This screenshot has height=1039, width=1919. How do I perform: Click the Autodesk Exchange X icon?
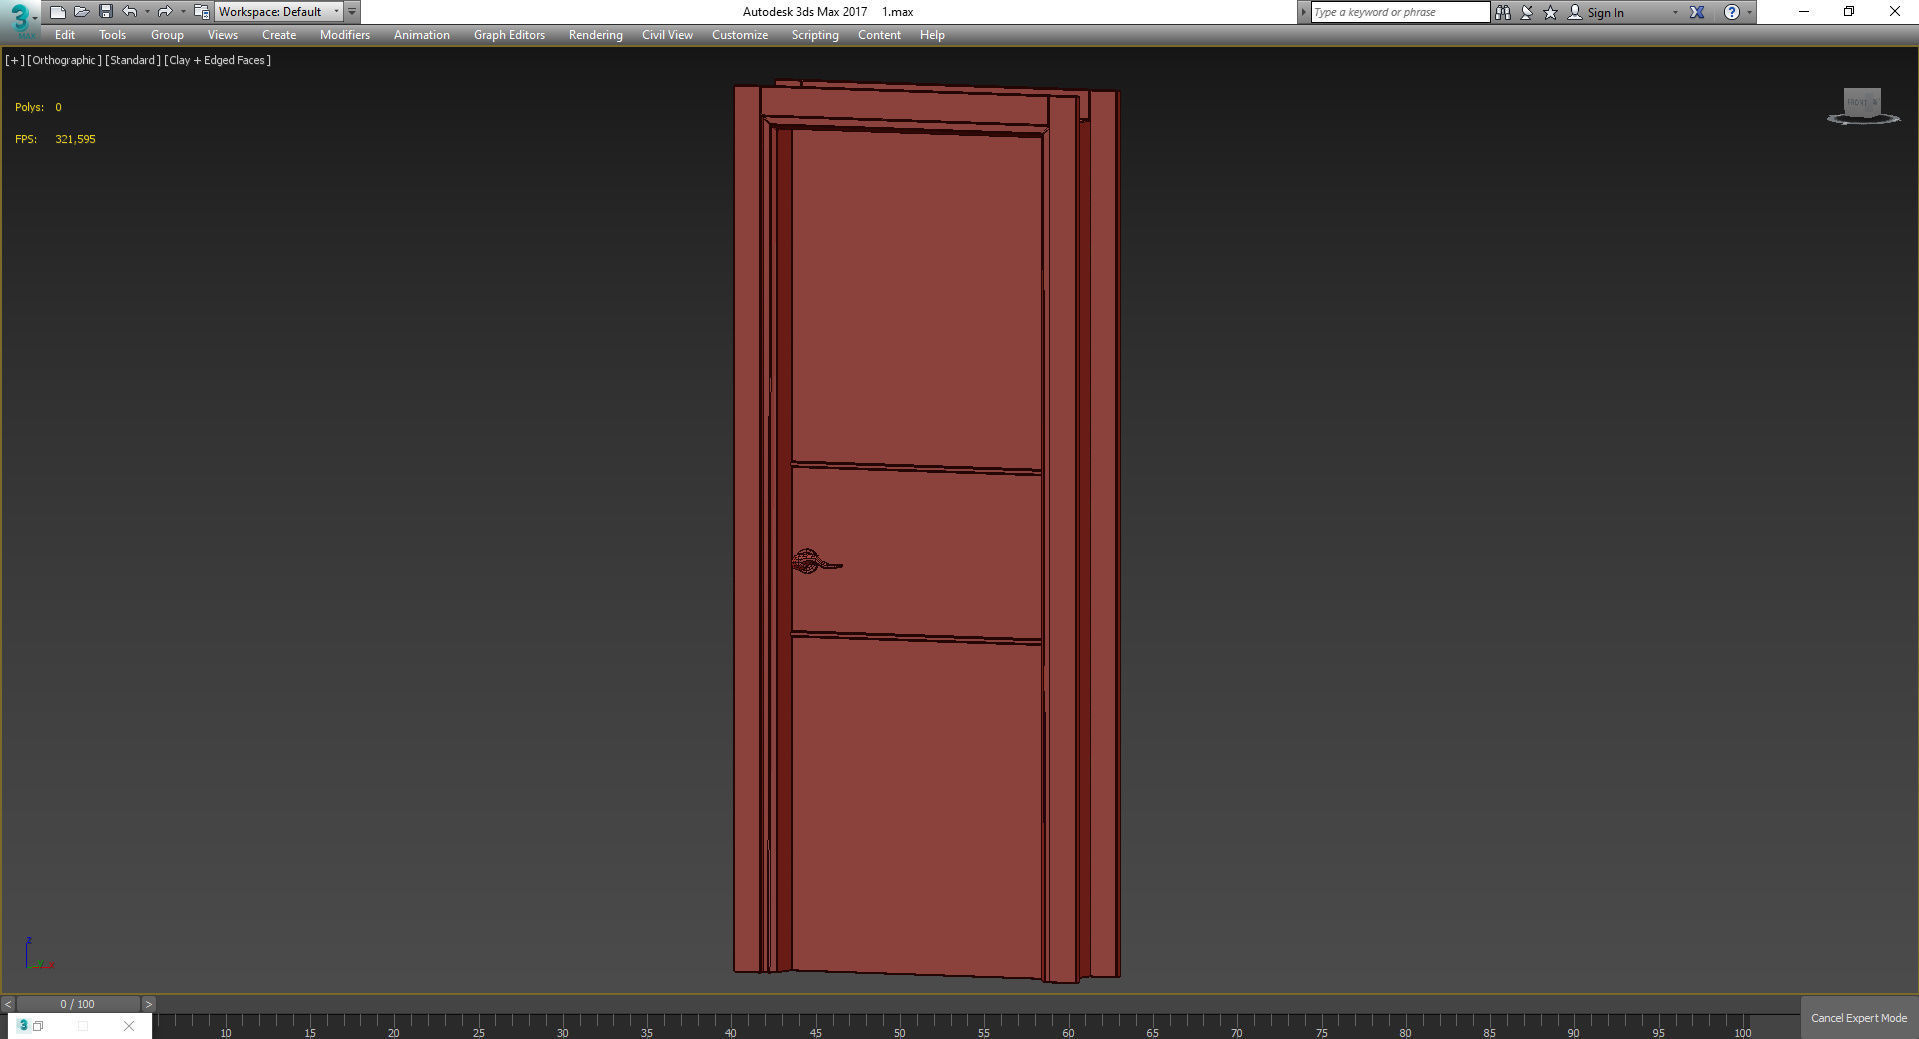(x=1697, y=12)
